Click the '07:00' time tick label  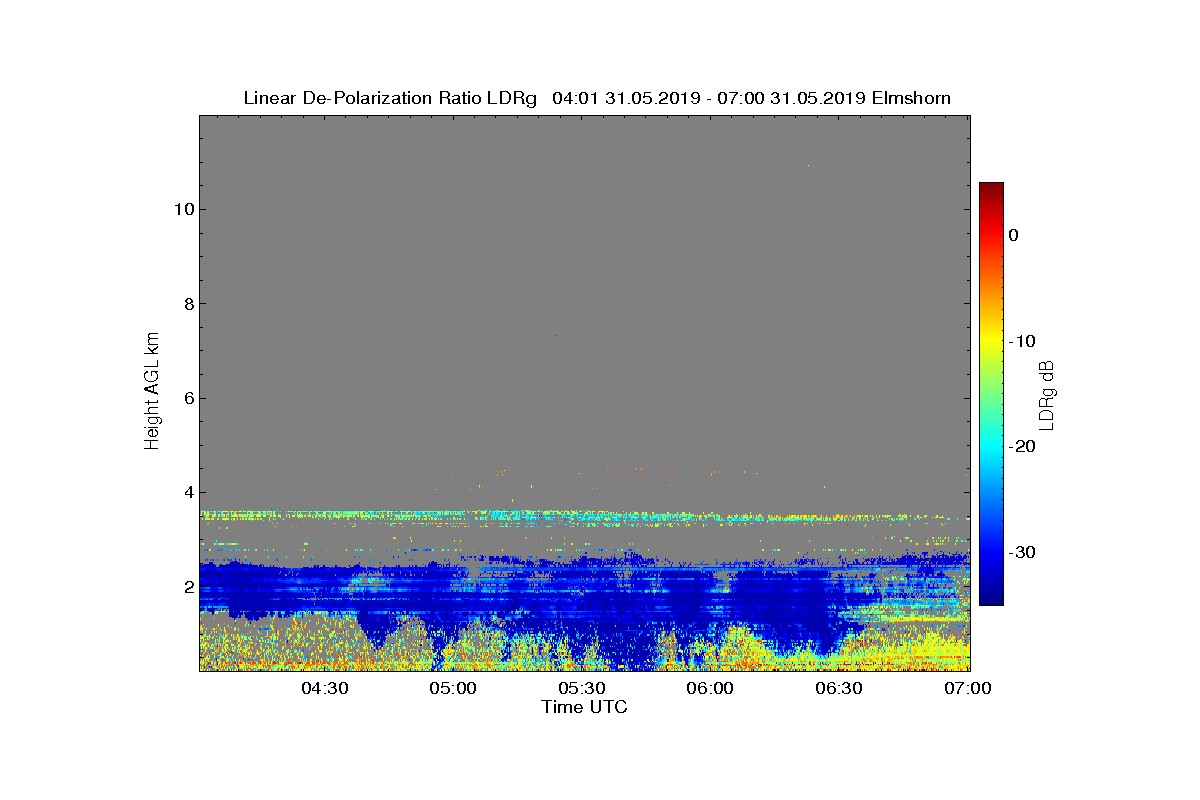click(968, 688)
